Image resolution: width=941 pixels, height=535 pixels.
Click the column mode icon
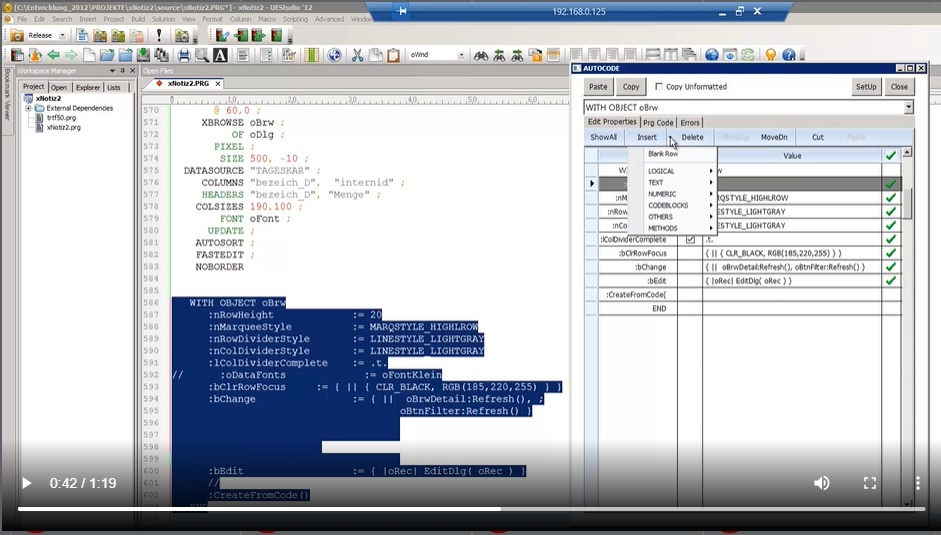pos(311,55)
